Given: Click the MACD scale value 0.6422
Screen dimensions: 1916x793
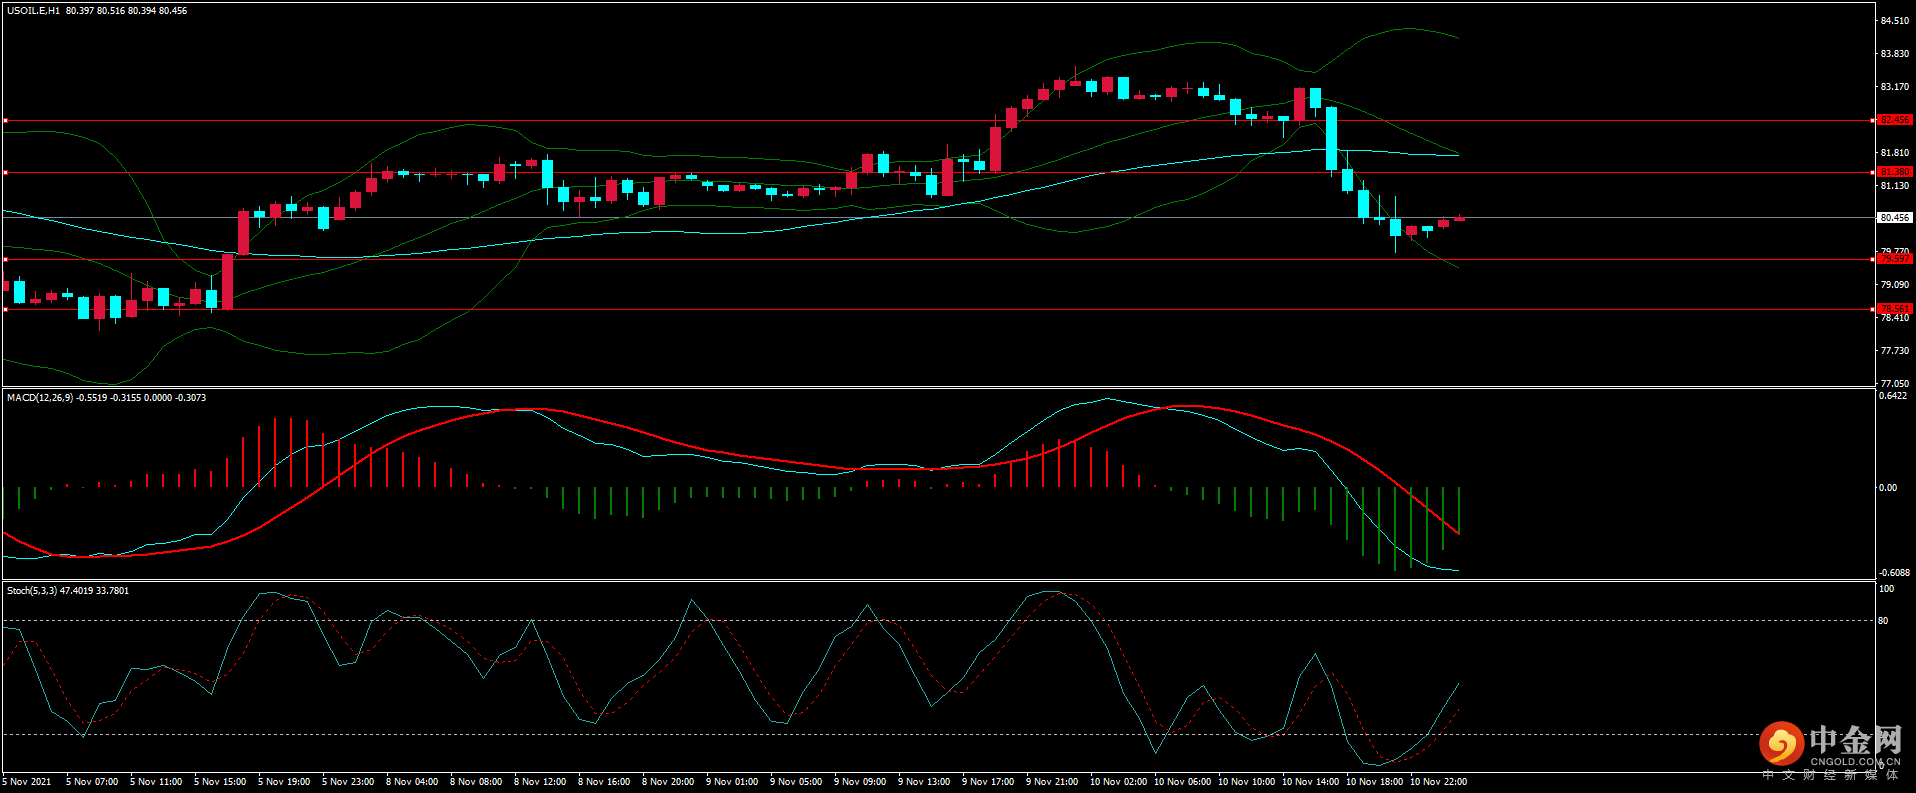Looking at the screenshot, I should [1893, 396].
